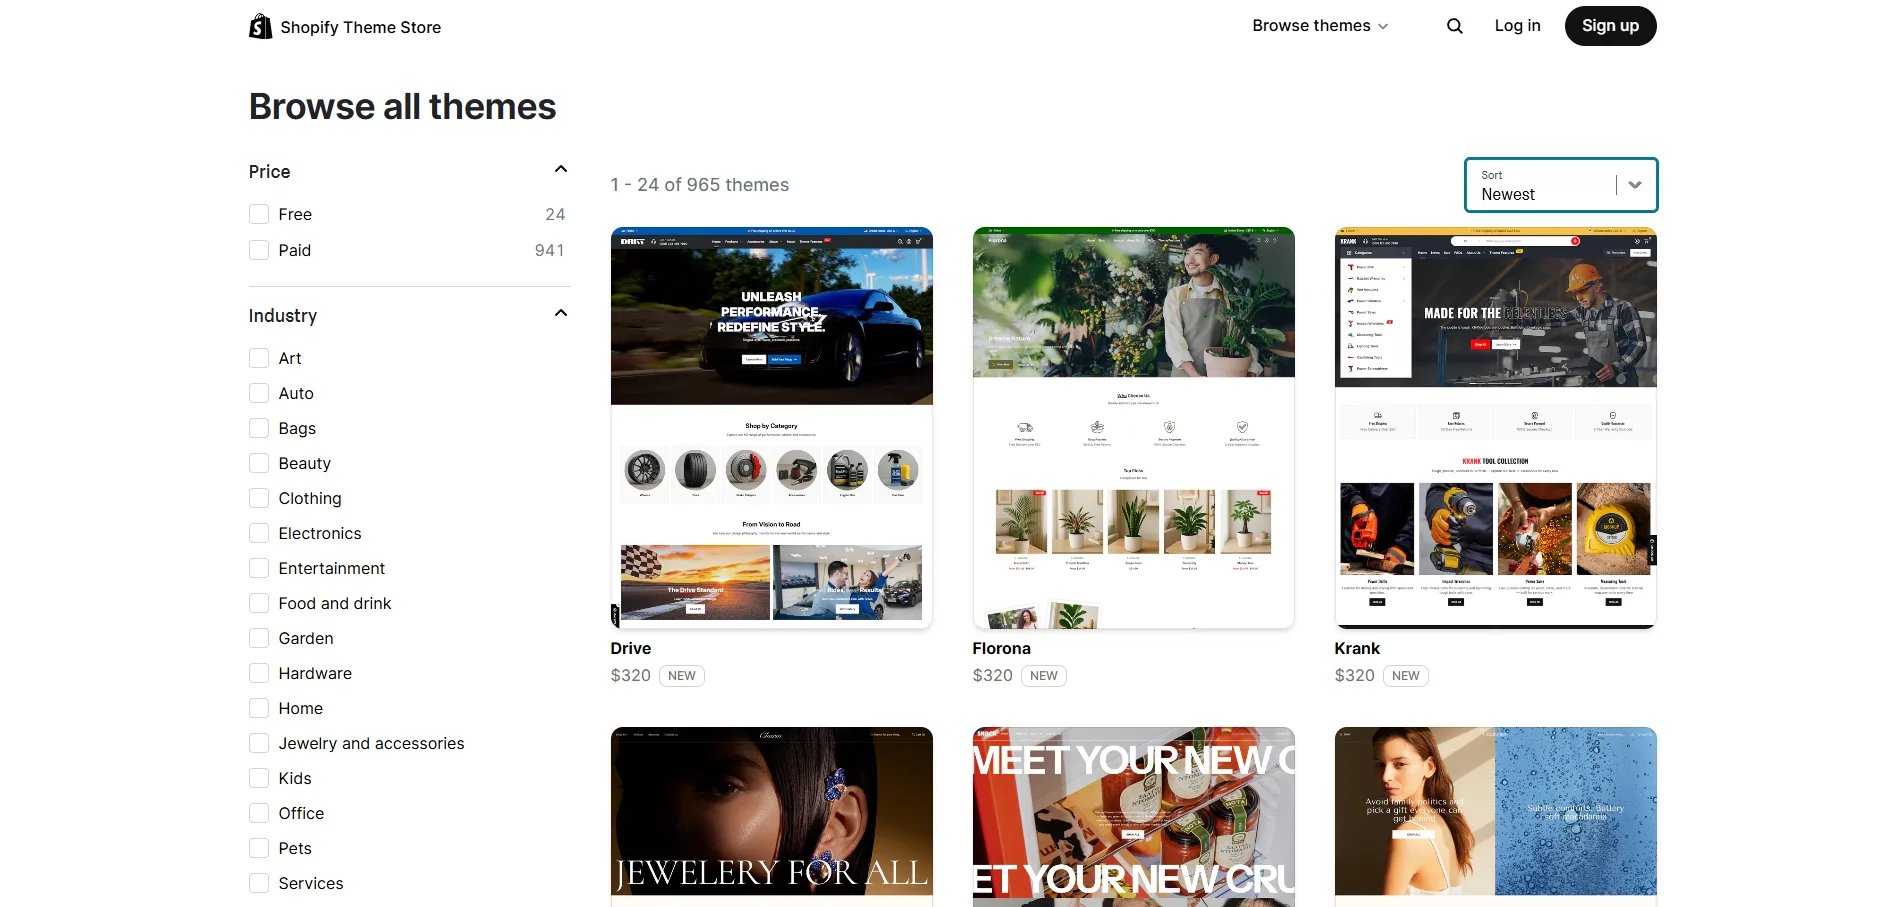The image size is (1902, 907).
Task: Collapse the Price filter section
Action: 561,170
